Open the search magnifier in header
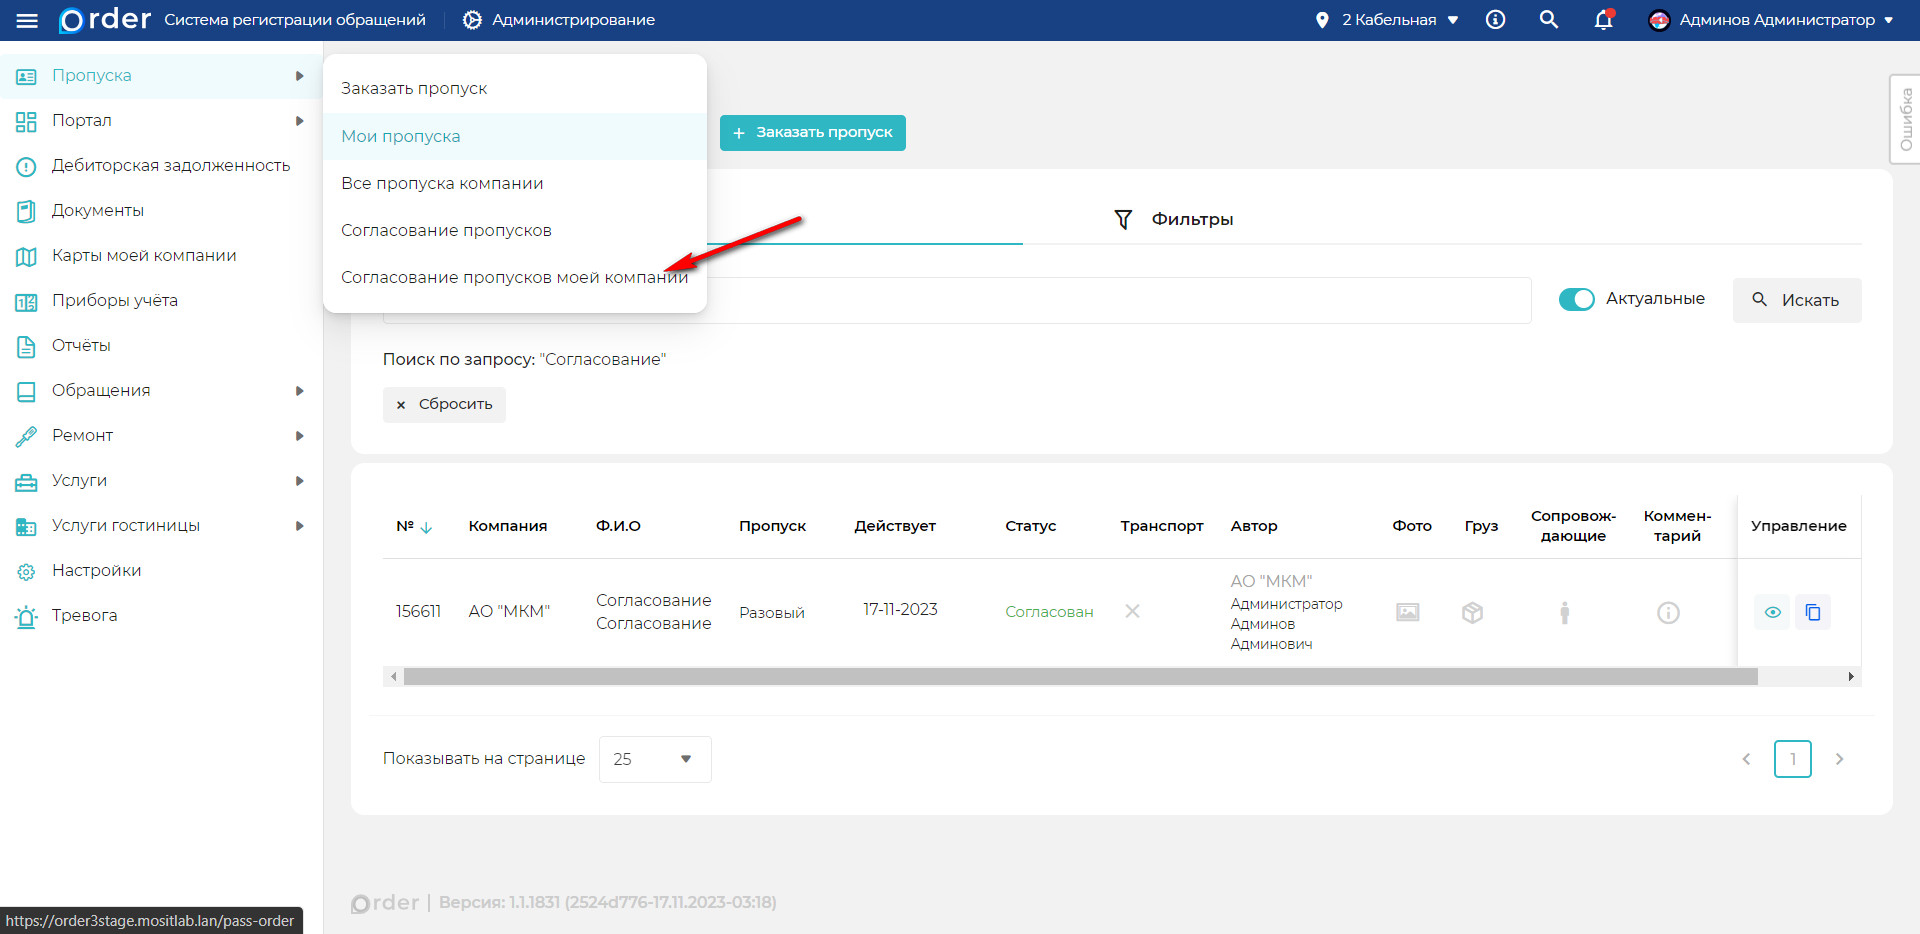The width and height of the screenshot is (1920, 934). (x=1548, y=20)
